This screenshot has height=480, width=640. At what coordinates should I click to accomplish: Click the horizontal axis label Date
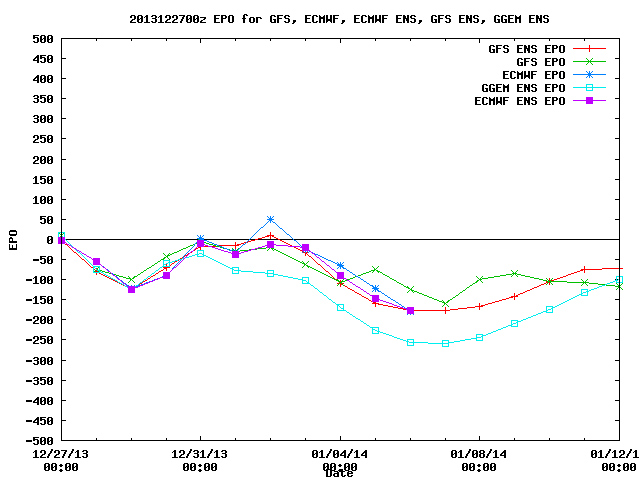point(339,473)
